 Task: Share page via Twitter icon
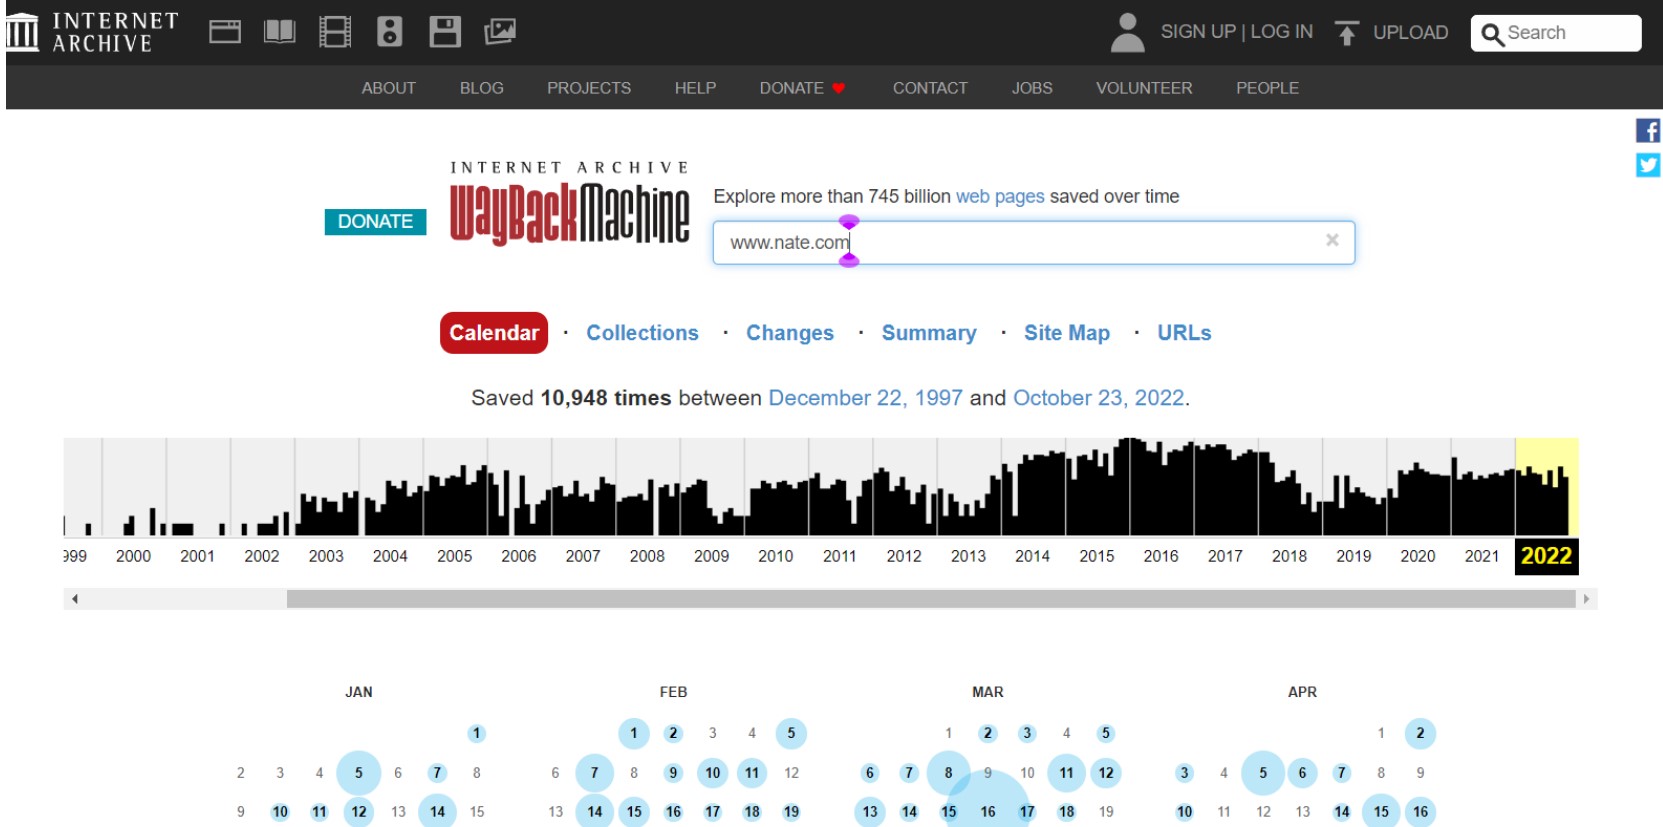click(x=1648, y=165)
